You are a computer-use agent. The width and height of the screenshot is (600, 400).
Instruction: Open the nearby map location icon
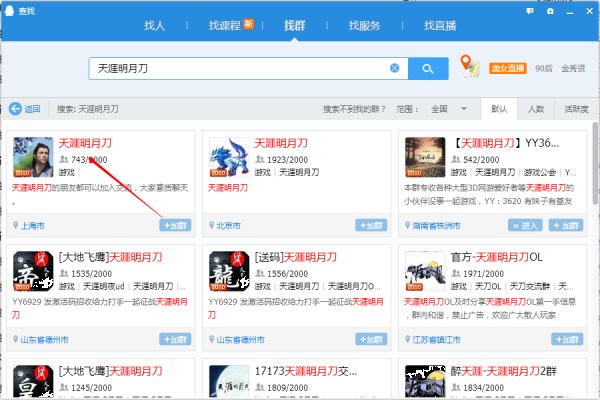[470, 66]
